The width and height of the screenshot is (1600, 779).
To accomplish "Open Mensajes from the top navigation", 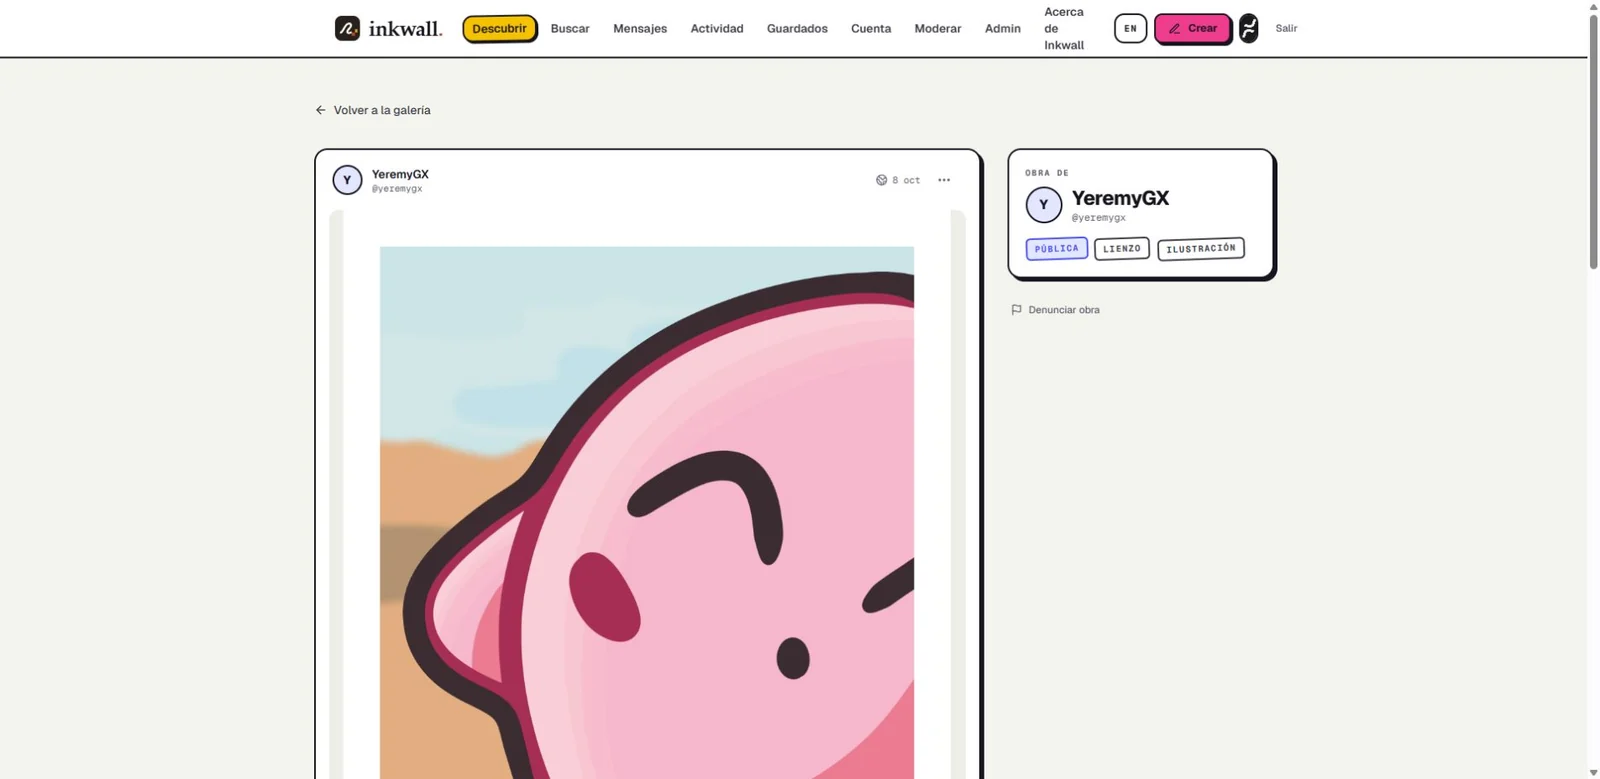I will coord(640,28).
